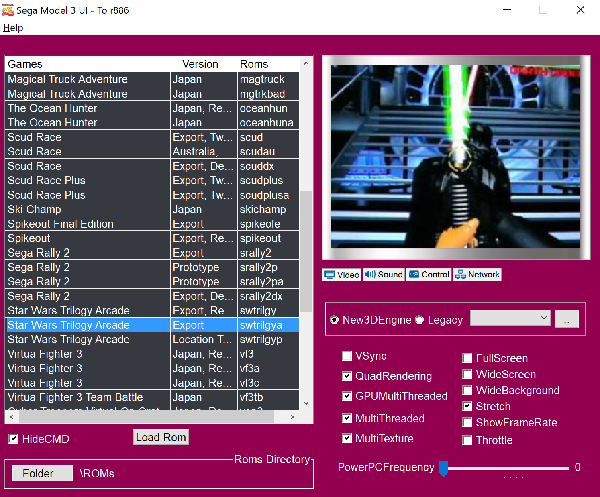This screenshot has height=497, width=600.
Task: Click the game list scroll down arrow
Action: [x=306, y=403]
